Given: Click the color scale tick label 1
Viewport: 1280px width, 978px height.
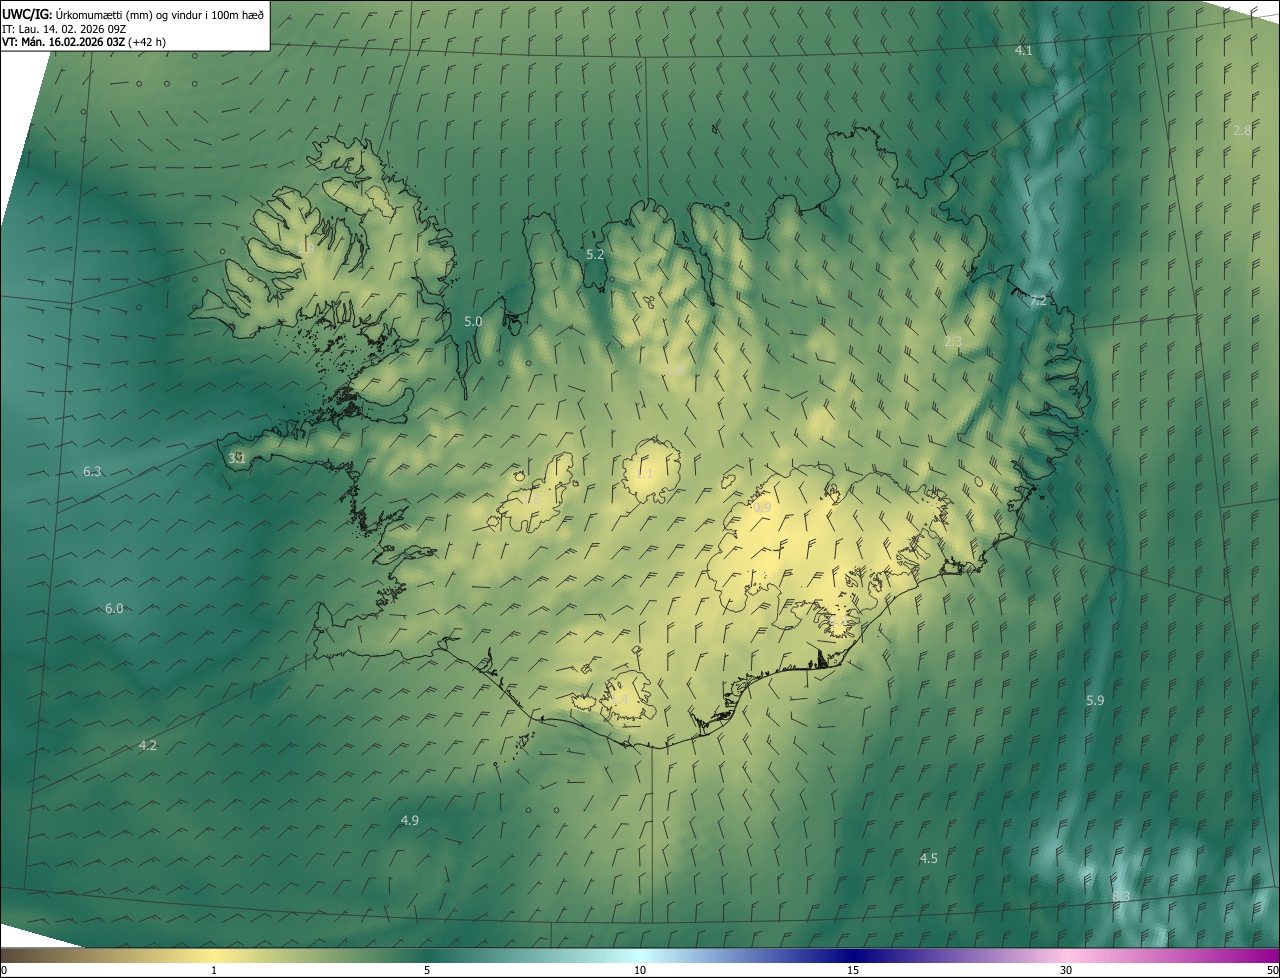Looking at the screenshot, I should pos(214,970).
